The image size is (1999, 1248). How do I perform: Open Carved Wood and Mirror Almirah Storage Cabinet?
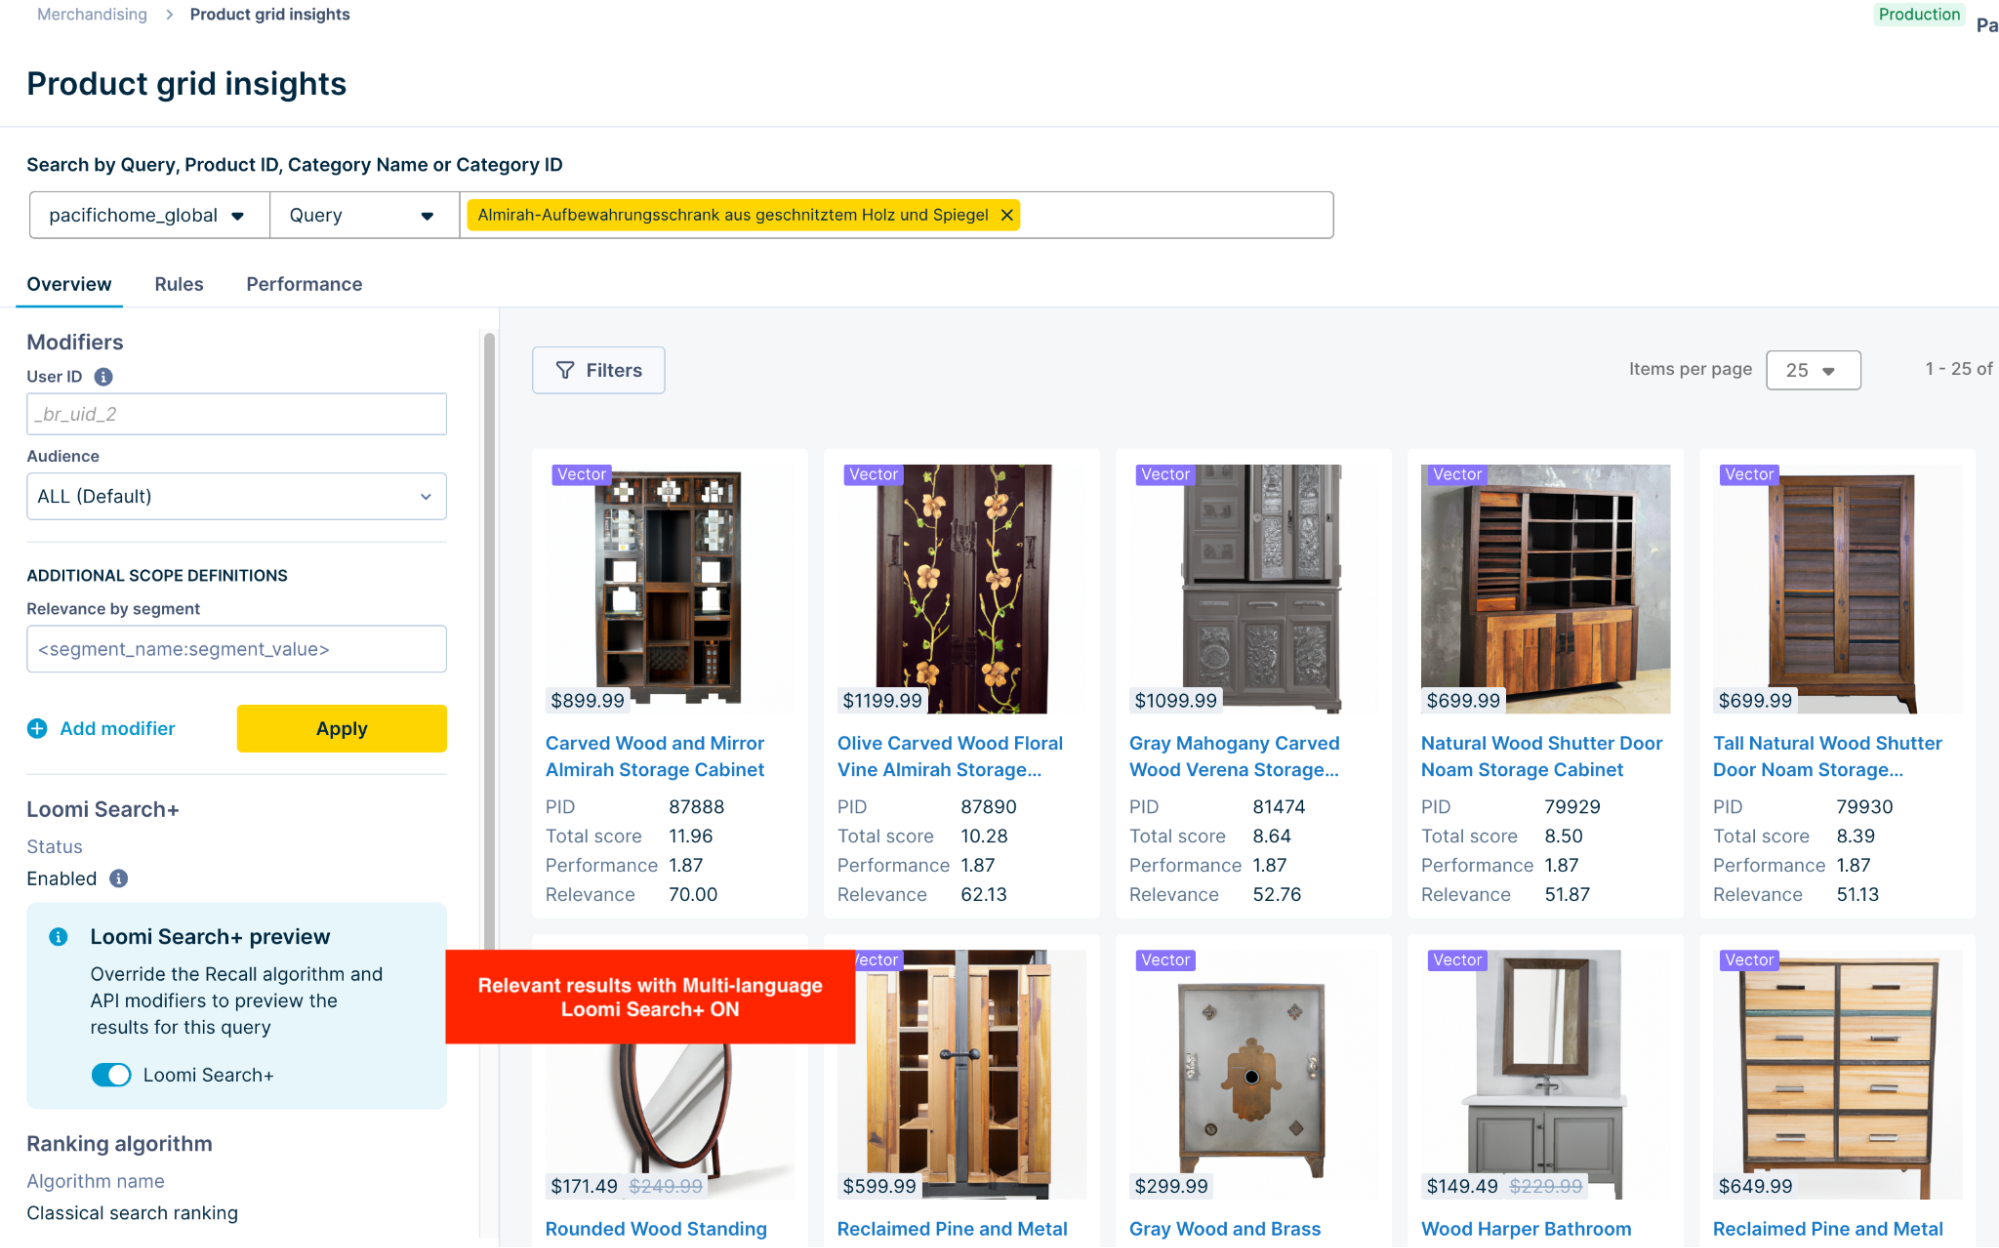click(655, 757)
